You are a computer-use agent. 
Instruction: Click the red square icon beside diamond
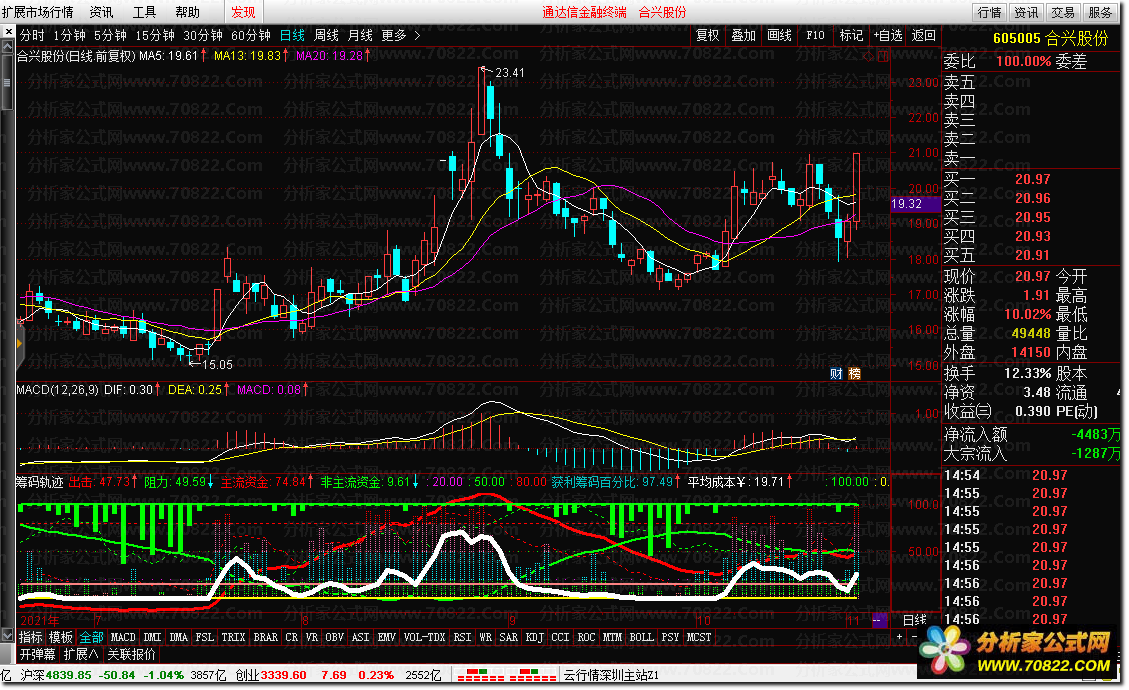[883, 55]
